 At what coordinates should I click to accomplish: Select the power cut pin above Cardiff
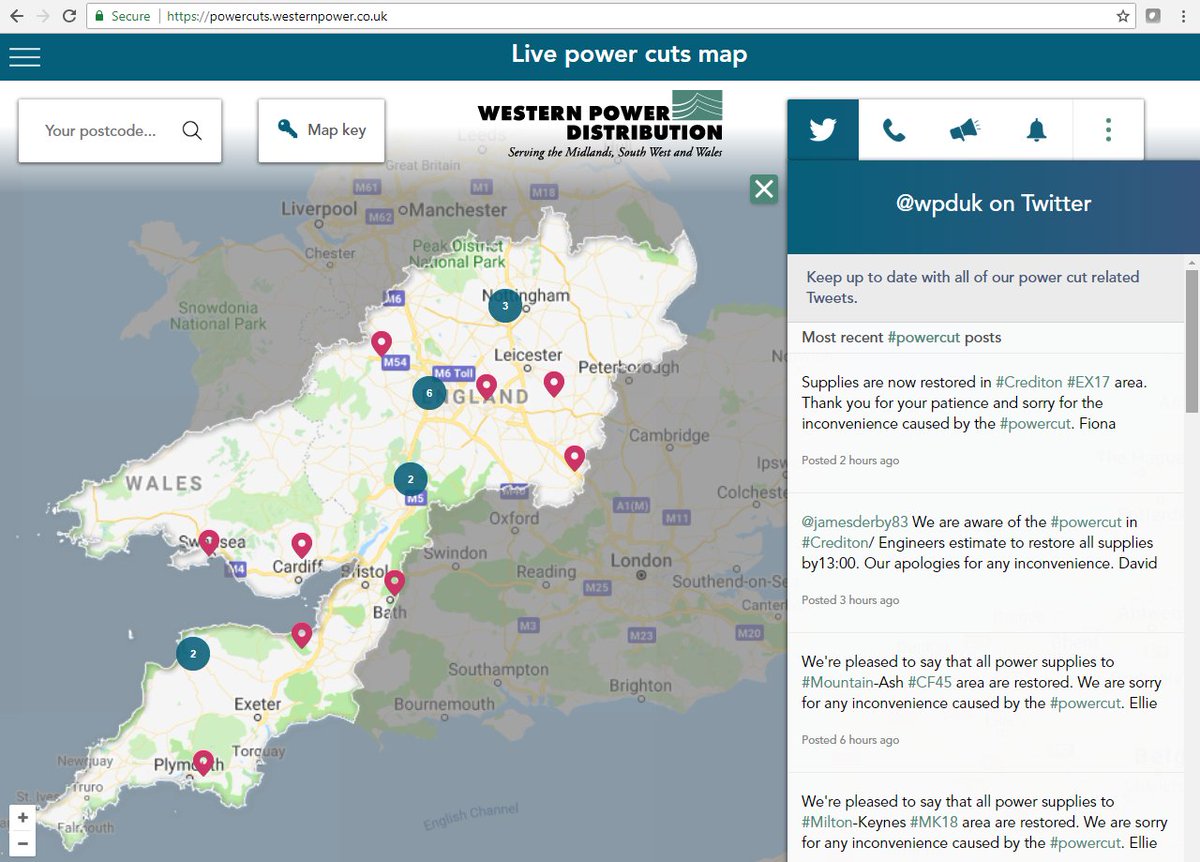pos(301,545)
